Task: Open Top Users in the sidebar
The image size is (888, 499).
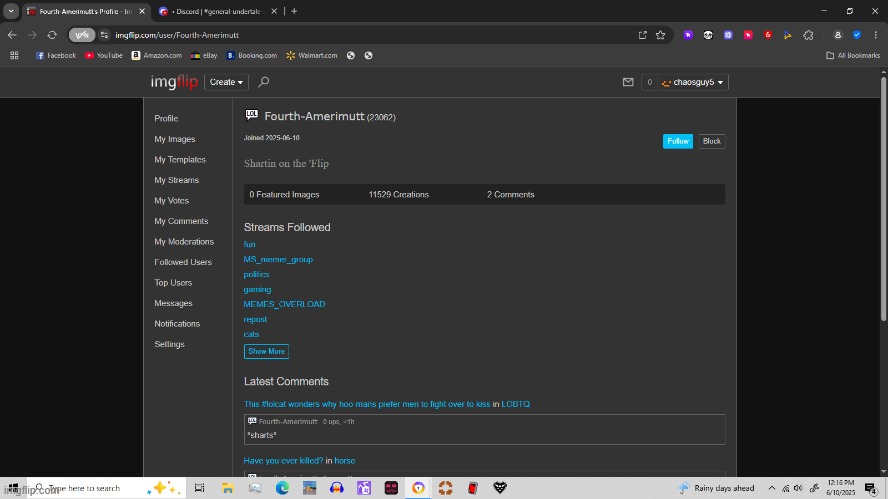Action: pyautogui.click(x=173, y=283)
